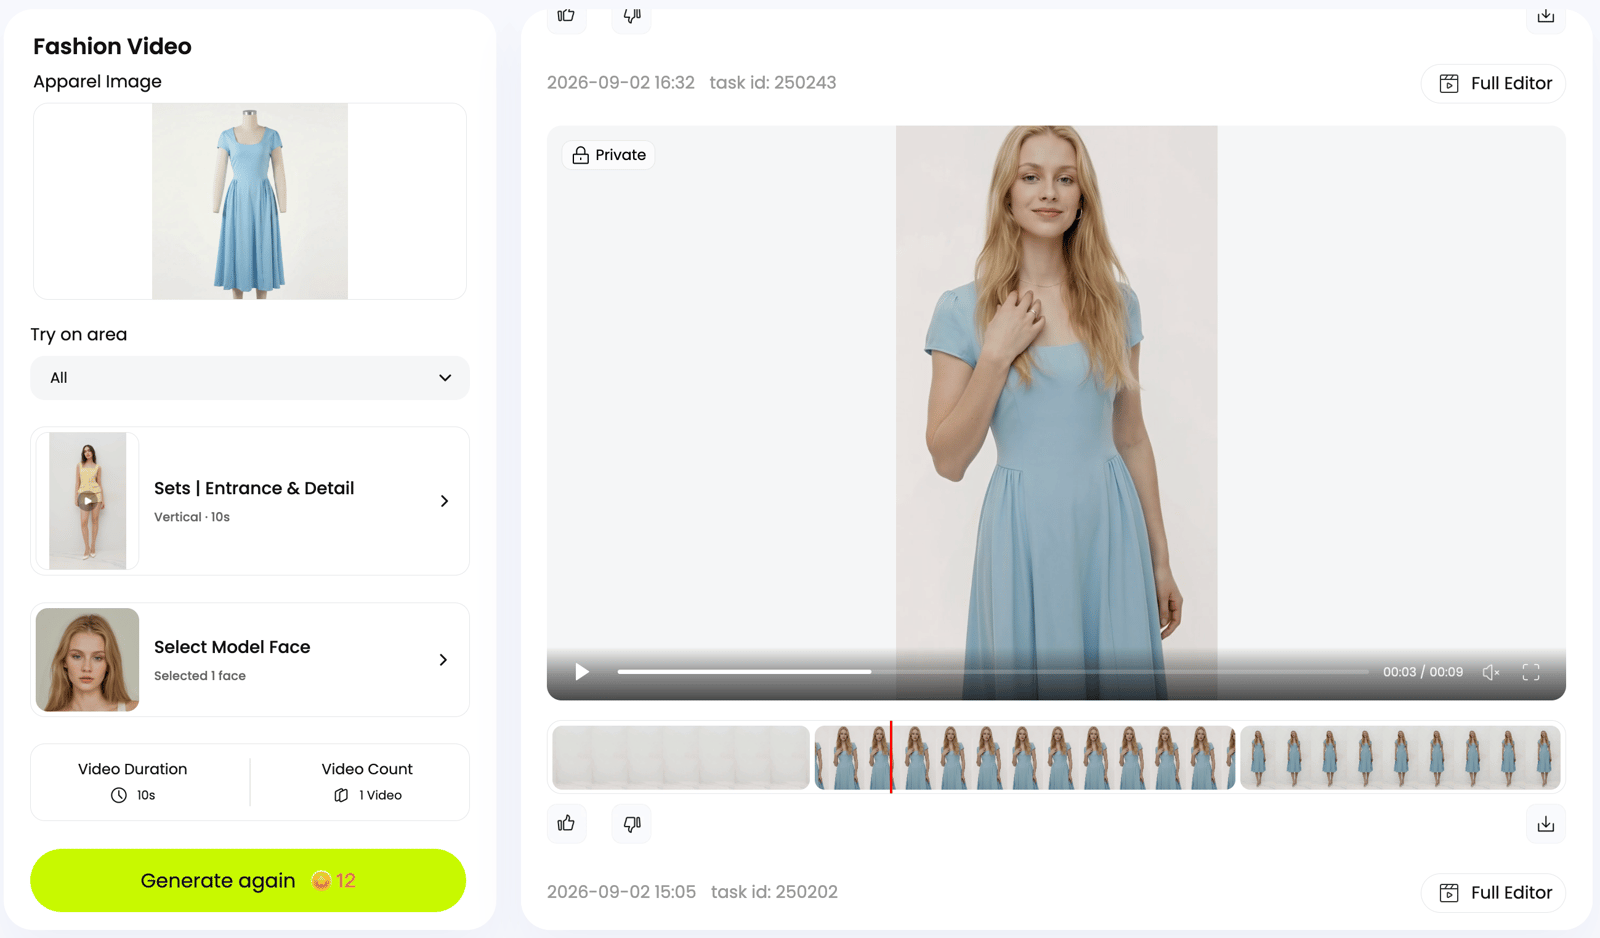
Task: Click the Private lock badge
Action: click(x=609, y=155)
